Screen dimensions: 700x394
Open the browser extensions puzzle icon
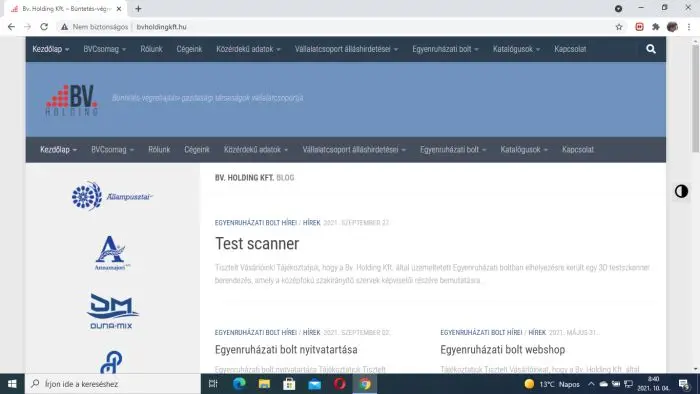[655, 27]
